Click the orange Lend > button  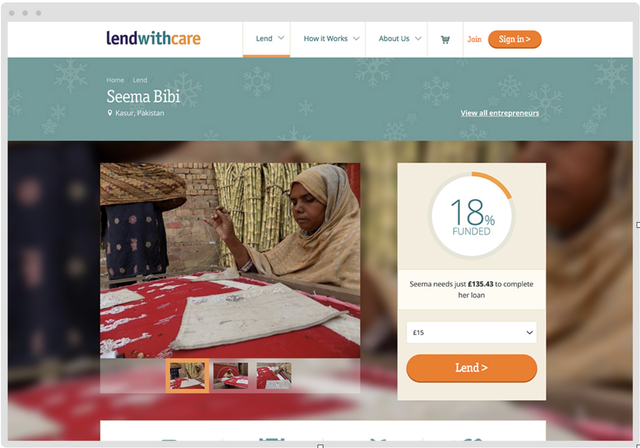471,368
